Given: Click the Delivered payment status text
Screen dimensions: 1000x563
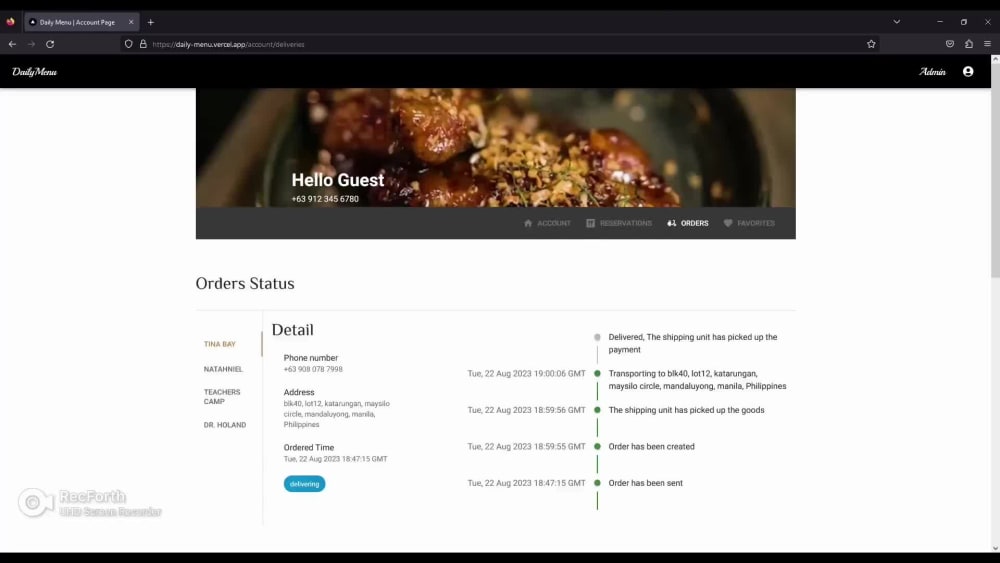Looking at the screenshot, I should [x=693, y=343].
